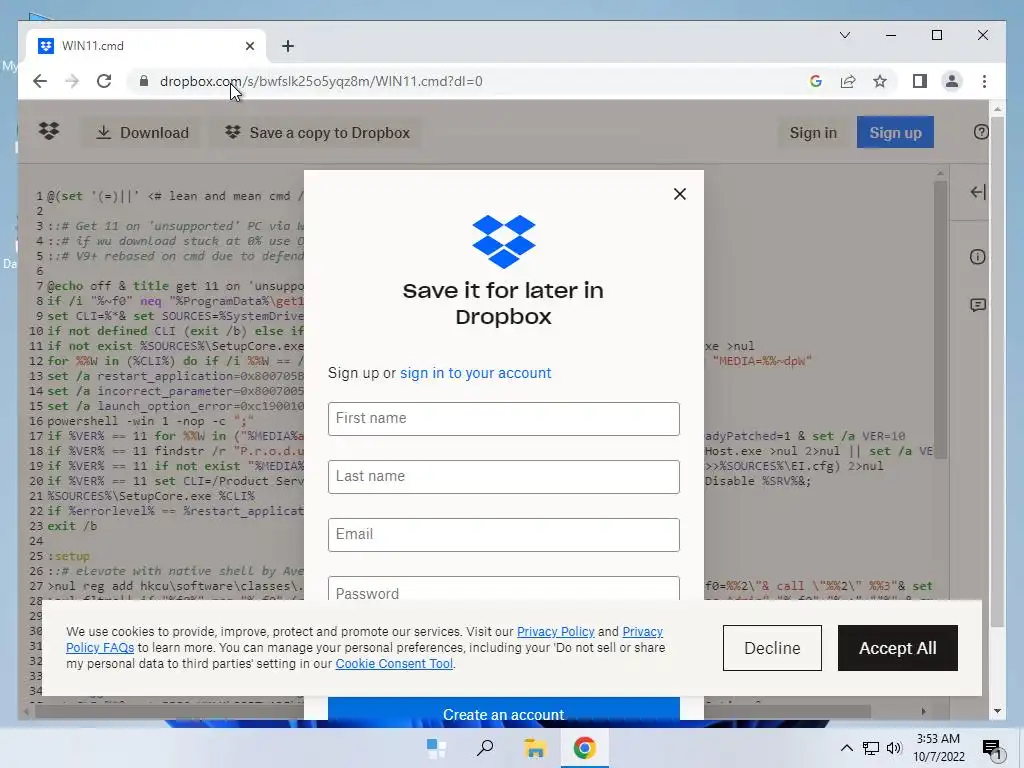Collapse the right sidebar arrow

point(978,192)
